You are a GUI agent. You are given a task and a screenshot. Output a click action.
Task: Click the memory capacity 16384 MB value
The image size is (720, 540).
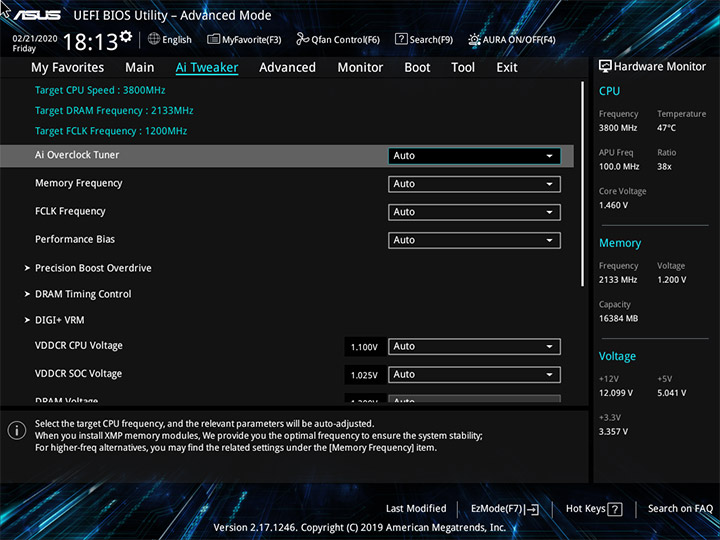click(x=619, y=318)
